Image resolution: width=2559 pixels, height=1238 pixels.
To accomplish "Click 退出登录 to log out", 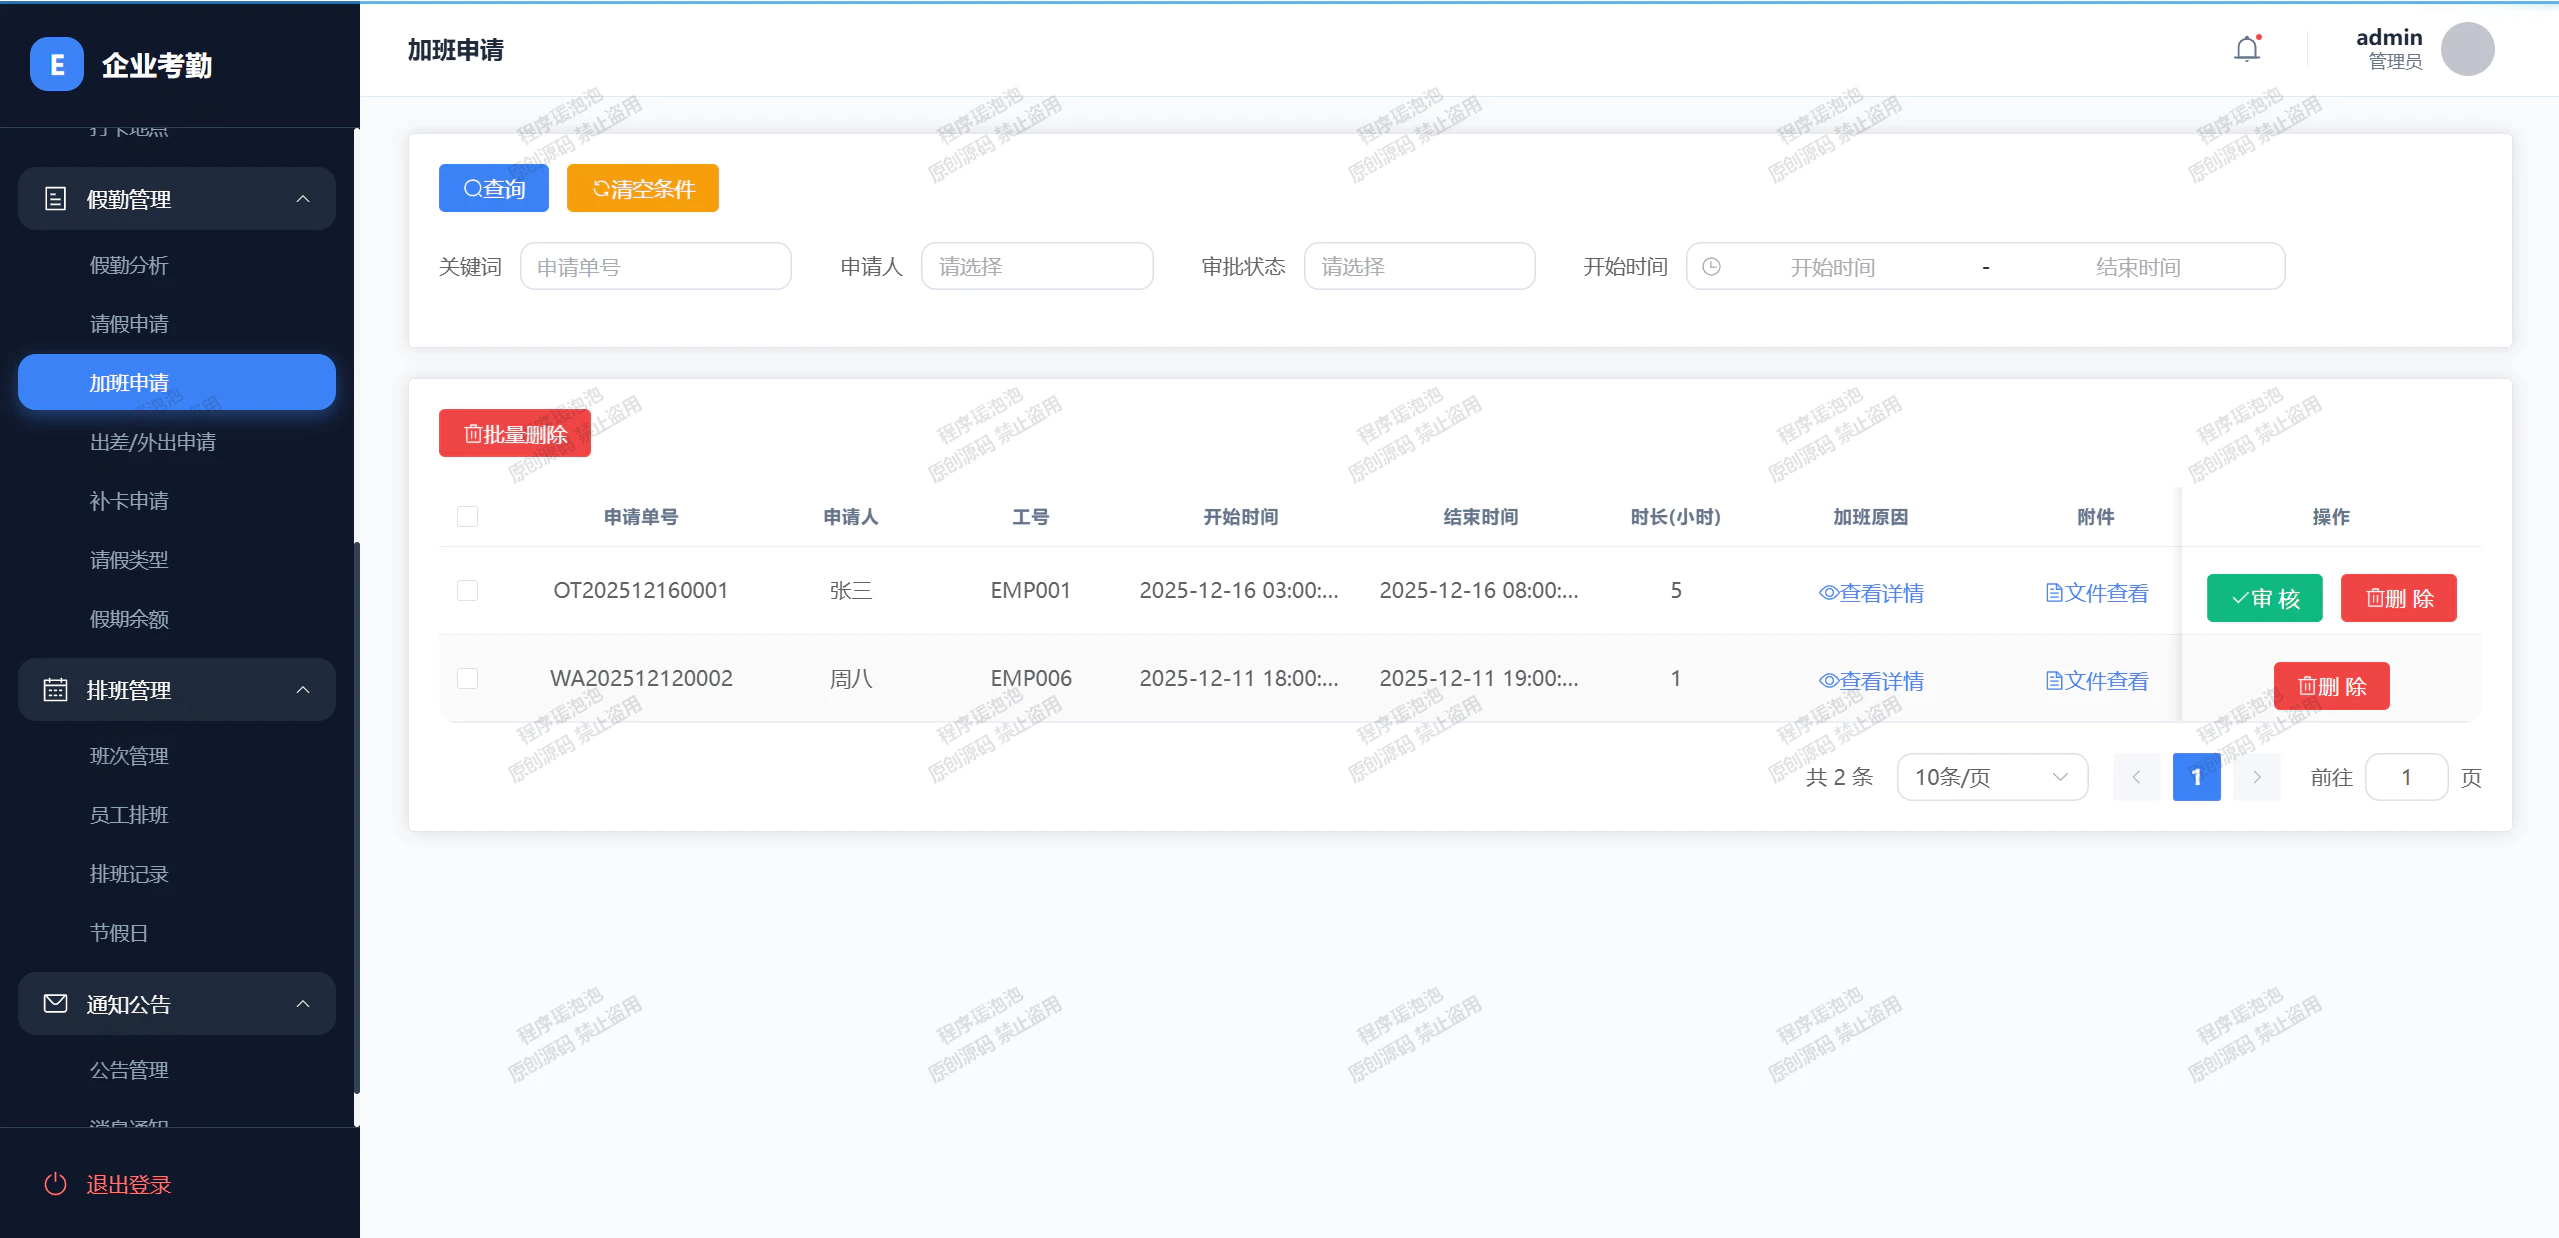I will (129, 1184).
